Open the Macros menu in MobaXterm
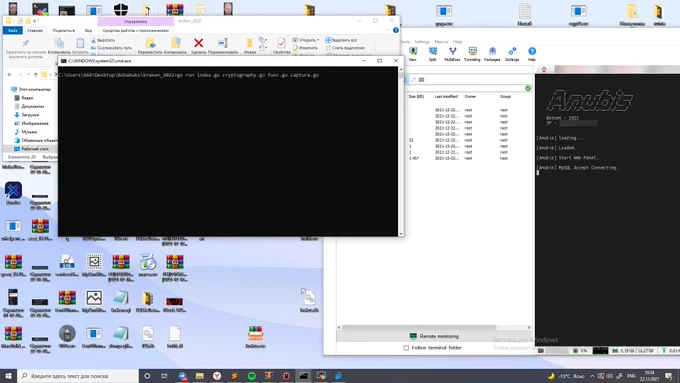 [x=441, y=42]
